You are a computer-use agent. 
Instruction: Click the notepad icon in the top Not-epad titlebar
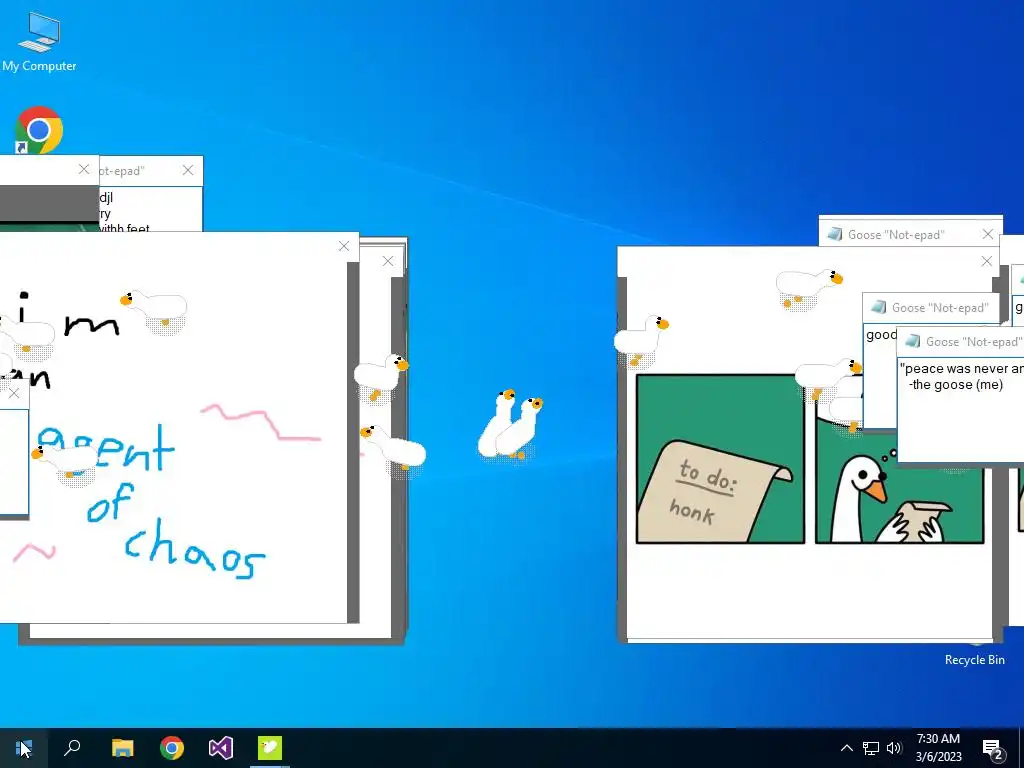coord(835,234)
